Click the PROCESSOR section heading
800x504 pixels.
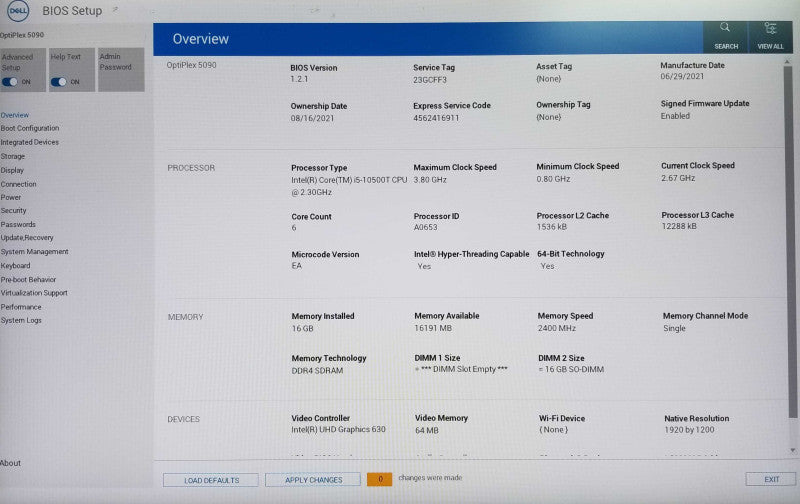point(191,168)
